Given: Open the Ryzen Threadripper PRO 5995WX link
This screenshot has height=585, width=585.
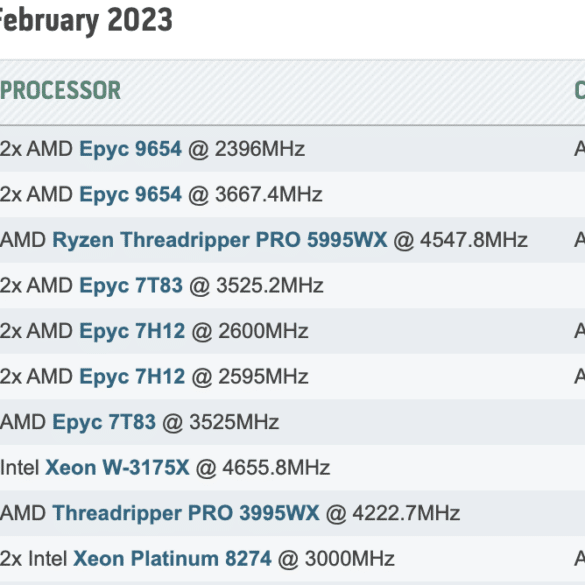Looking at the screenshot, I should coord(219,240).
